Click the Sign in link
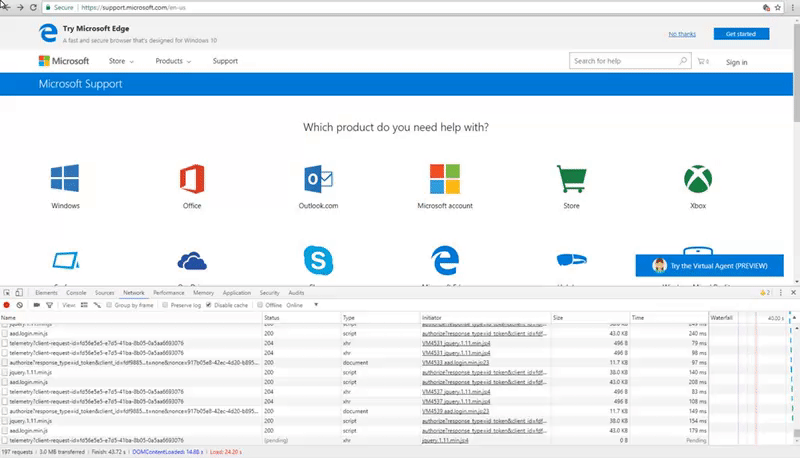The height and width of the screenshot is (458, 800). (736, 62)
